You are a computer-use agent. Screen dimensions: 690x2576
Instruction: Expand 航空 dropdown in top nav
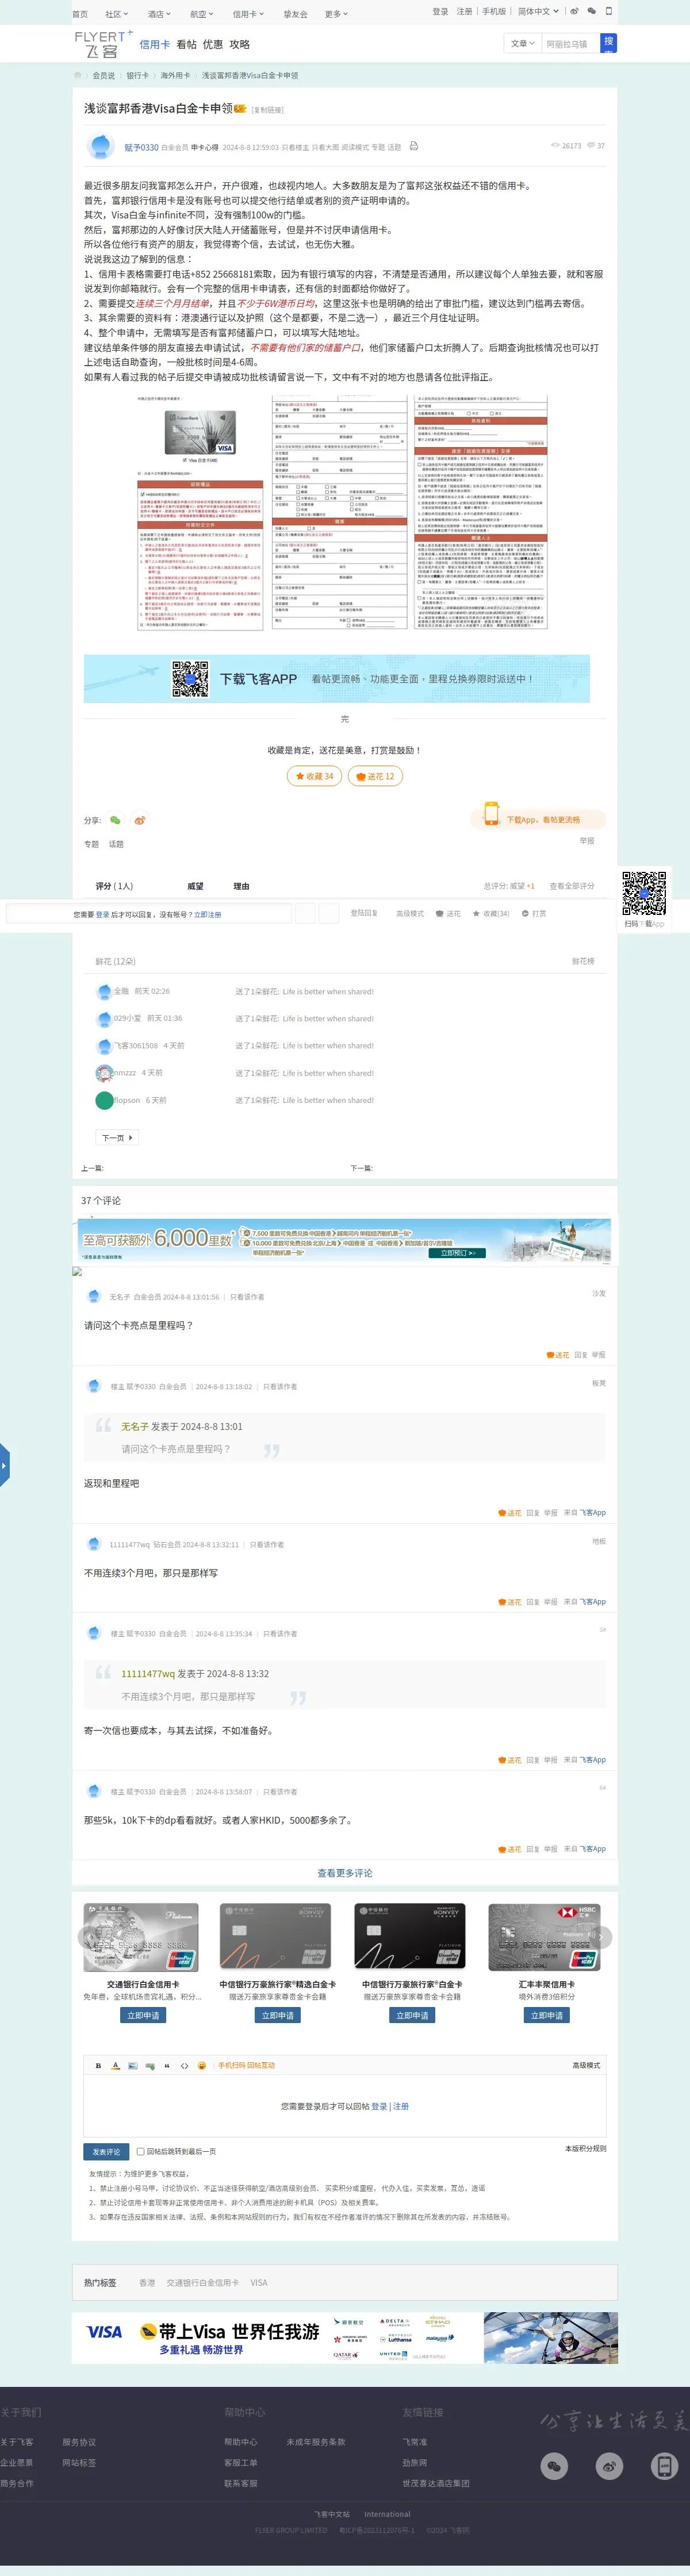pos(202,14)
